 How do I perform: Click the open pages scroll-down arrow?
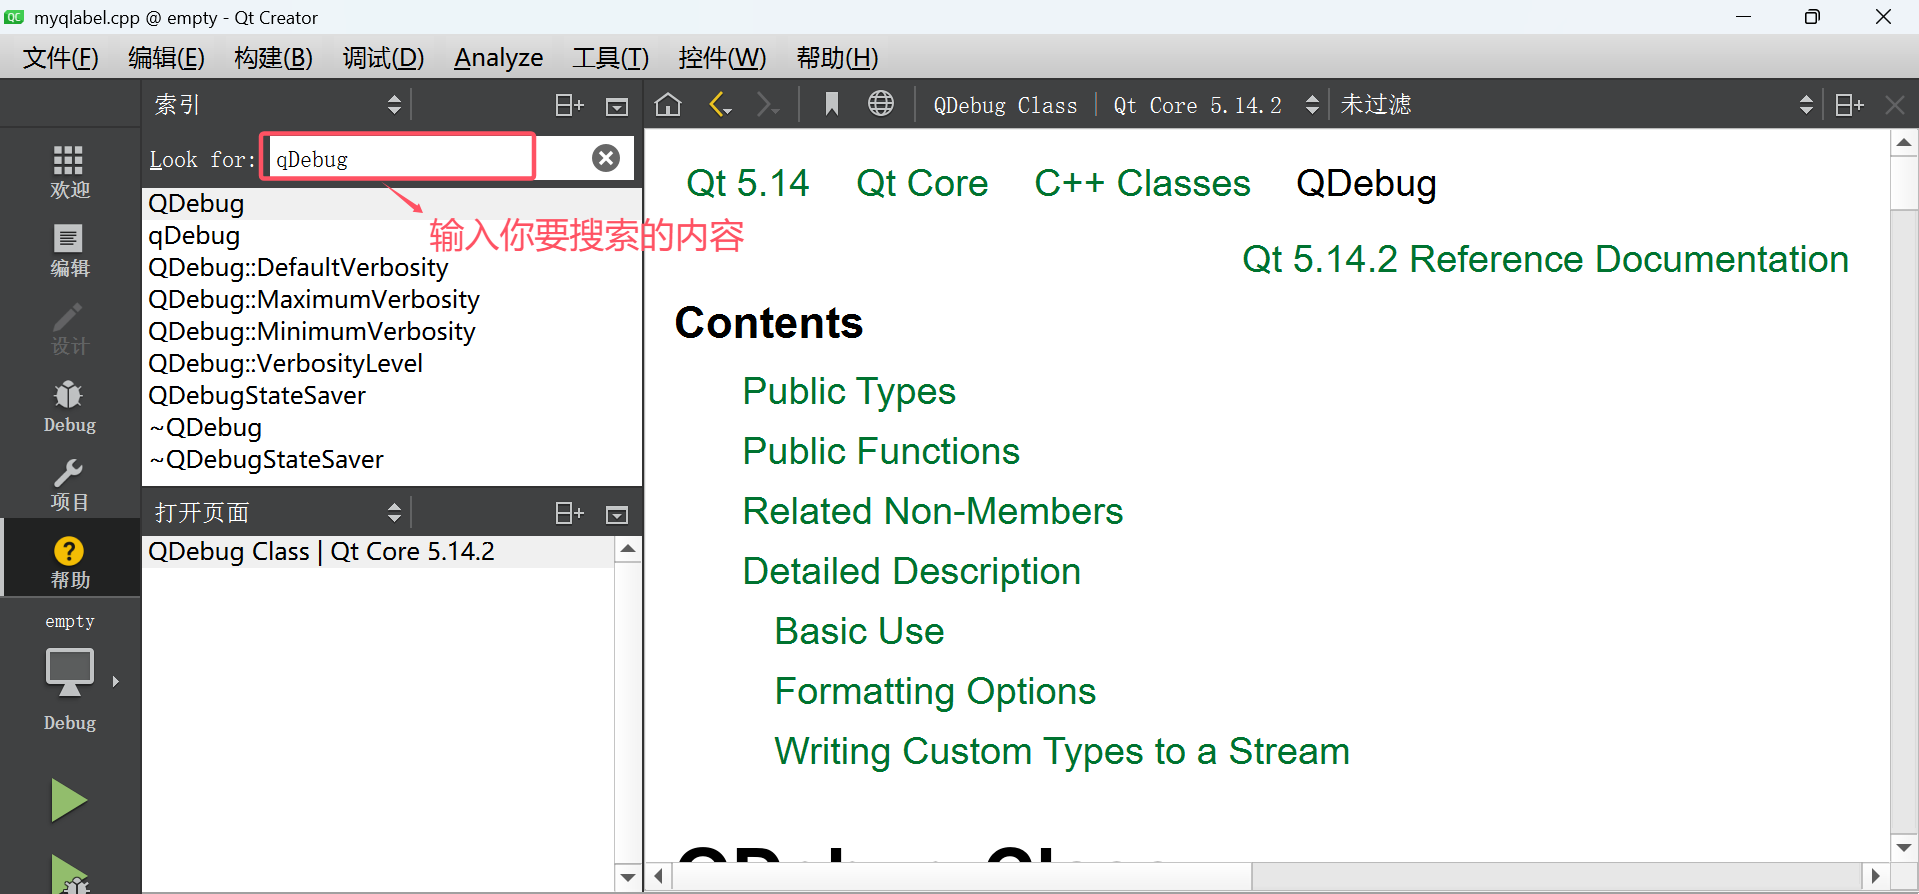coord(628,878)
